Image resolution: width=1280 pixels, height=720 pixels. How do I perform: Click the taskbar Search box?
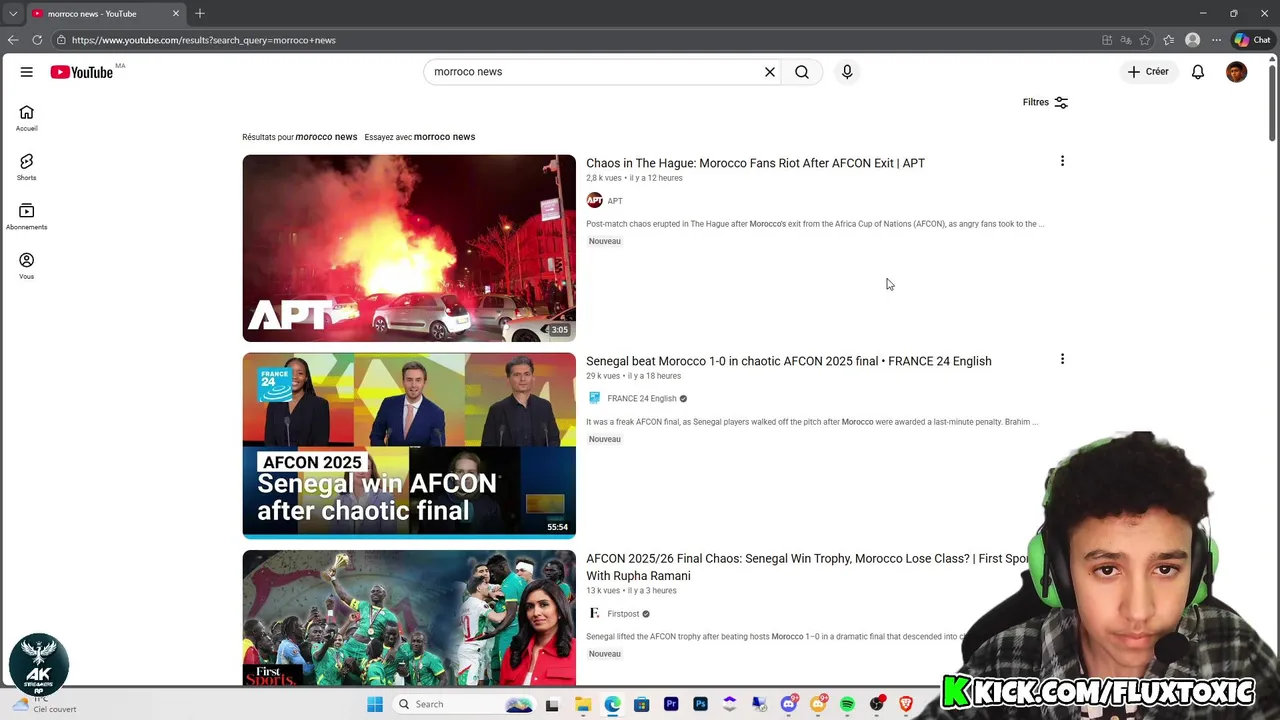[465, 704]
